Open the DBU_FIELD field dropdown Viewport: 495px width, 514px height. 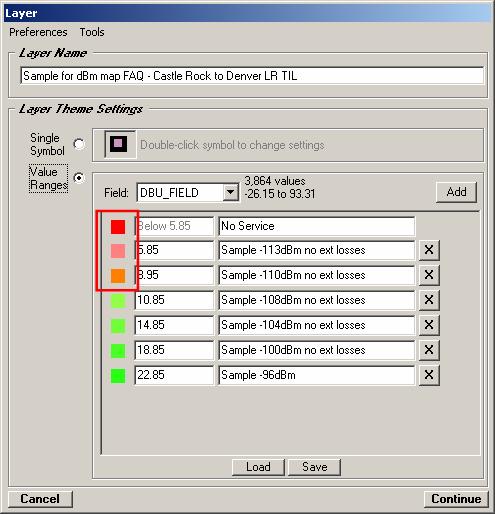point(231,192)
